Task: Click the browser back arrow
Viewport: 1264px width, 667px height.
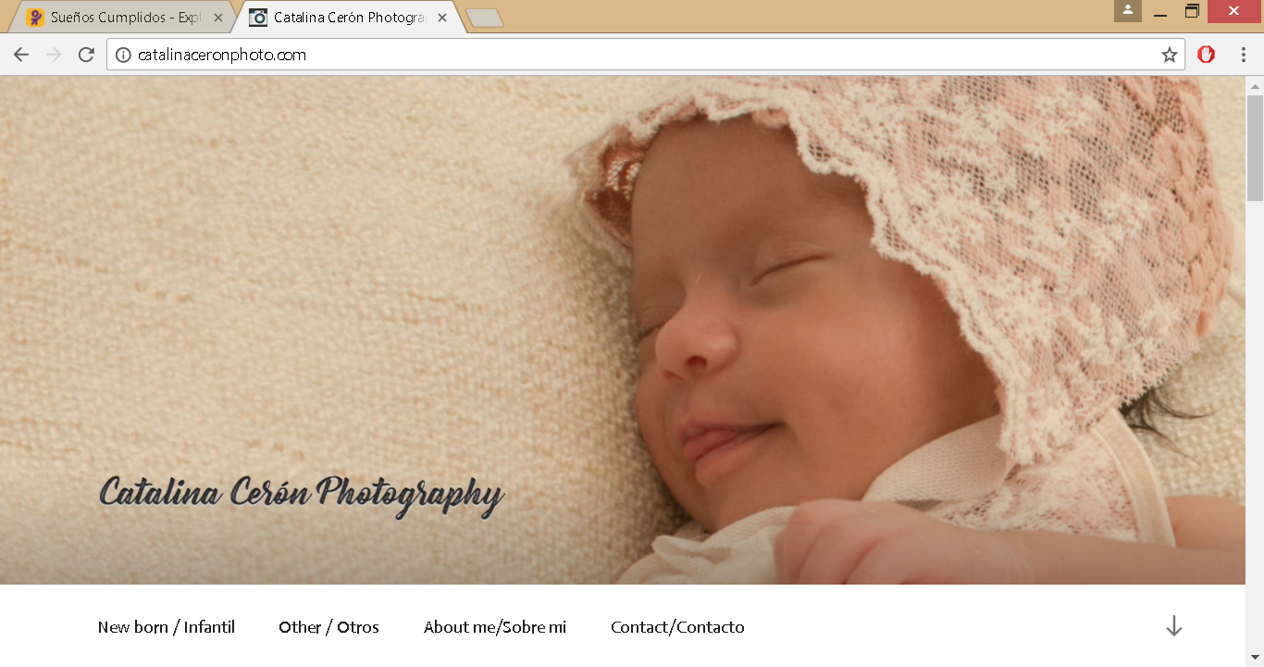Action: (x=21, y=55)
